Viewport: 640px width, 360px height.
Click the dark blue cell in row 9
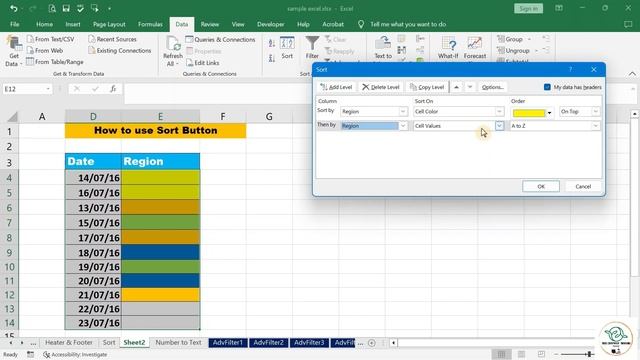(160, 252)
